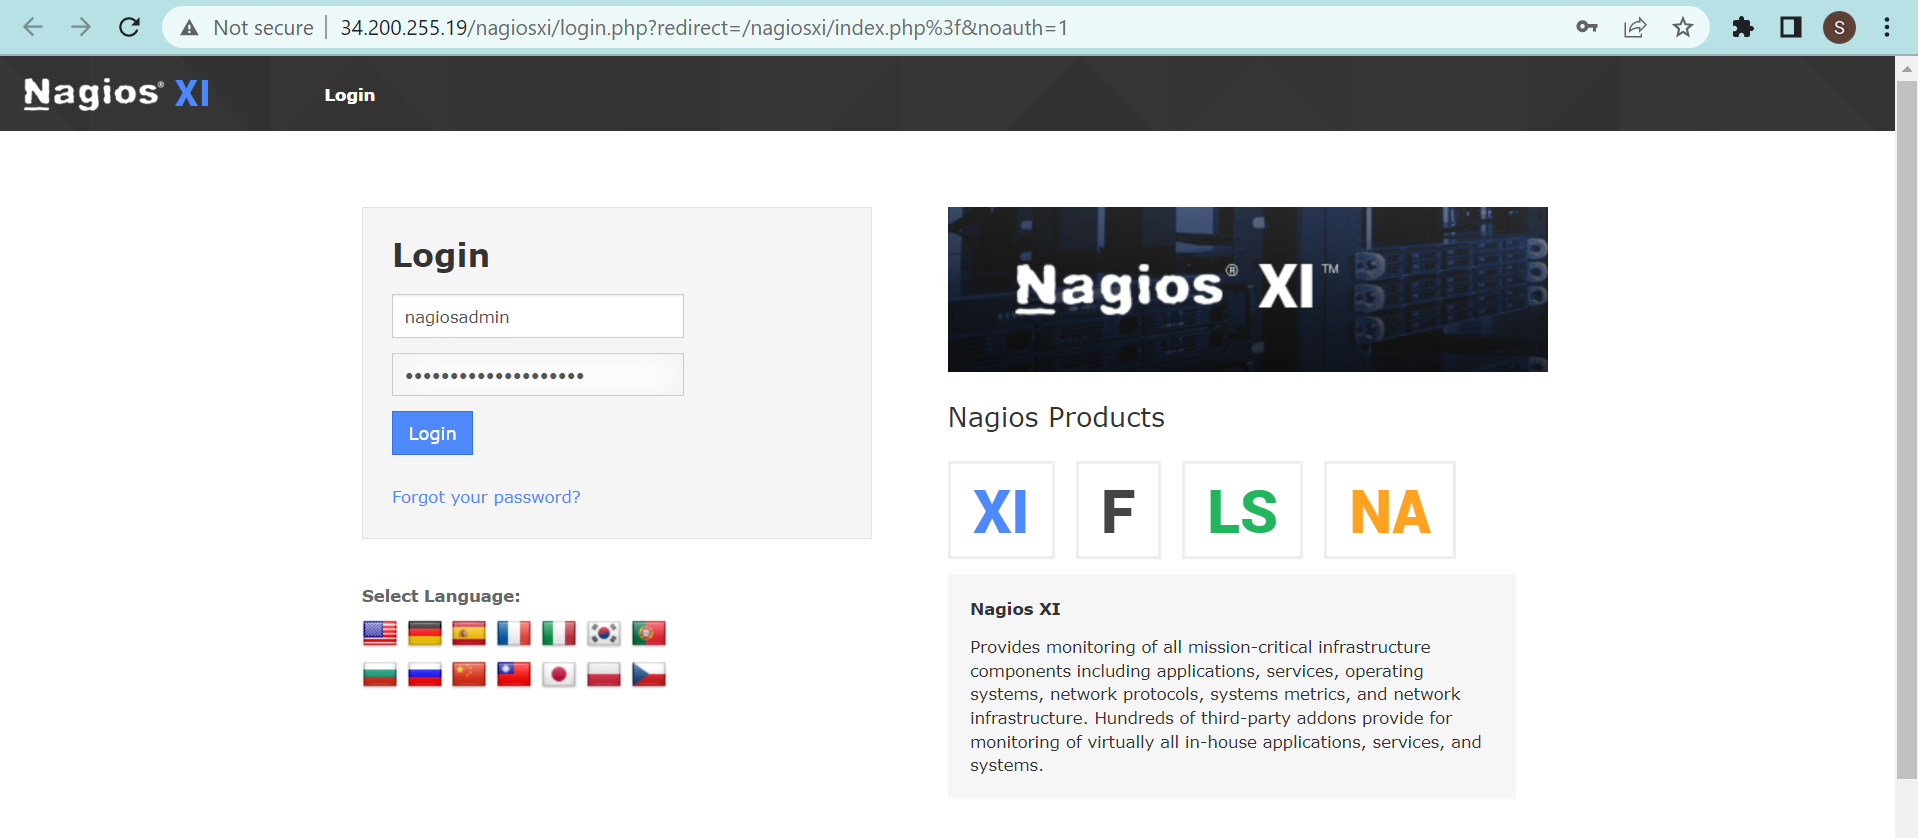This screenshot has height=838, width=1918.
Task: Click the browser forward arrow
Action: coord(81,27)
